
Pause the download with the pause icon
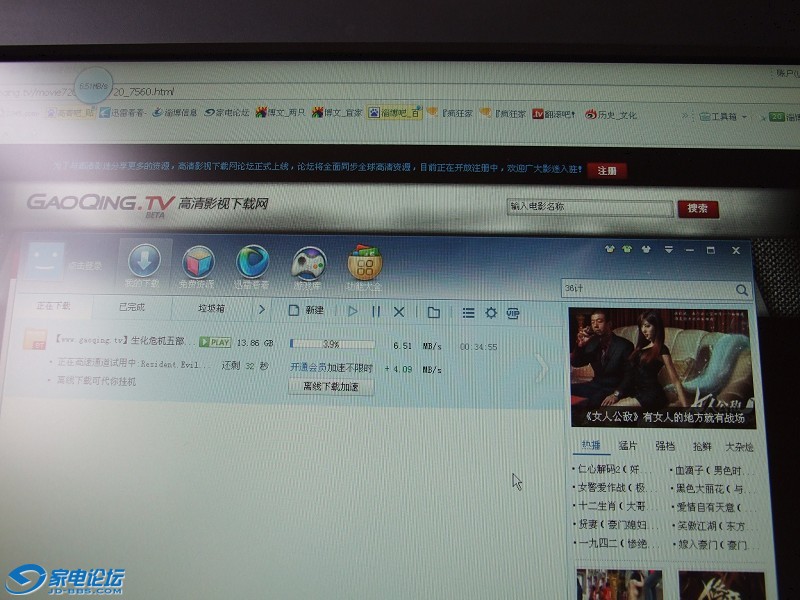376,312
